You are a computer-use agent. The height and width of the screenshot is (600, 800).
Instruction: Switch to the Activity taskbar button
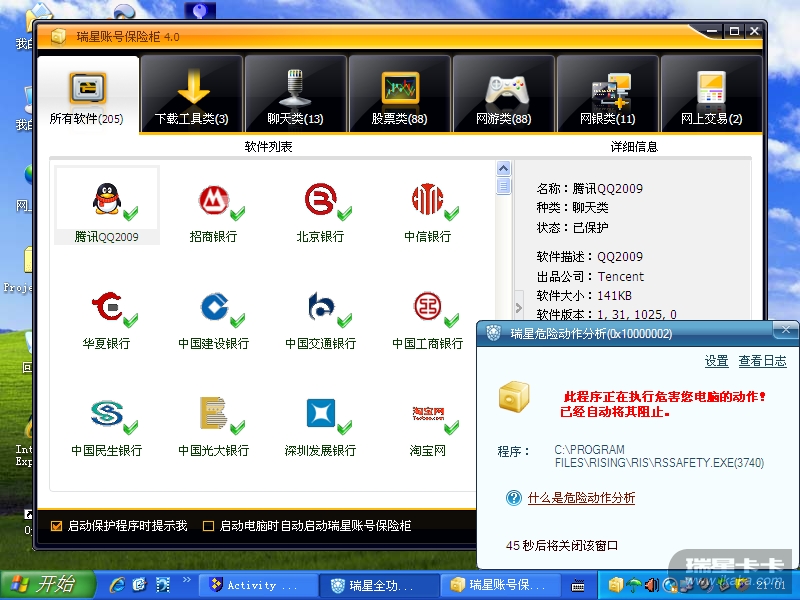tap(257, 585)
